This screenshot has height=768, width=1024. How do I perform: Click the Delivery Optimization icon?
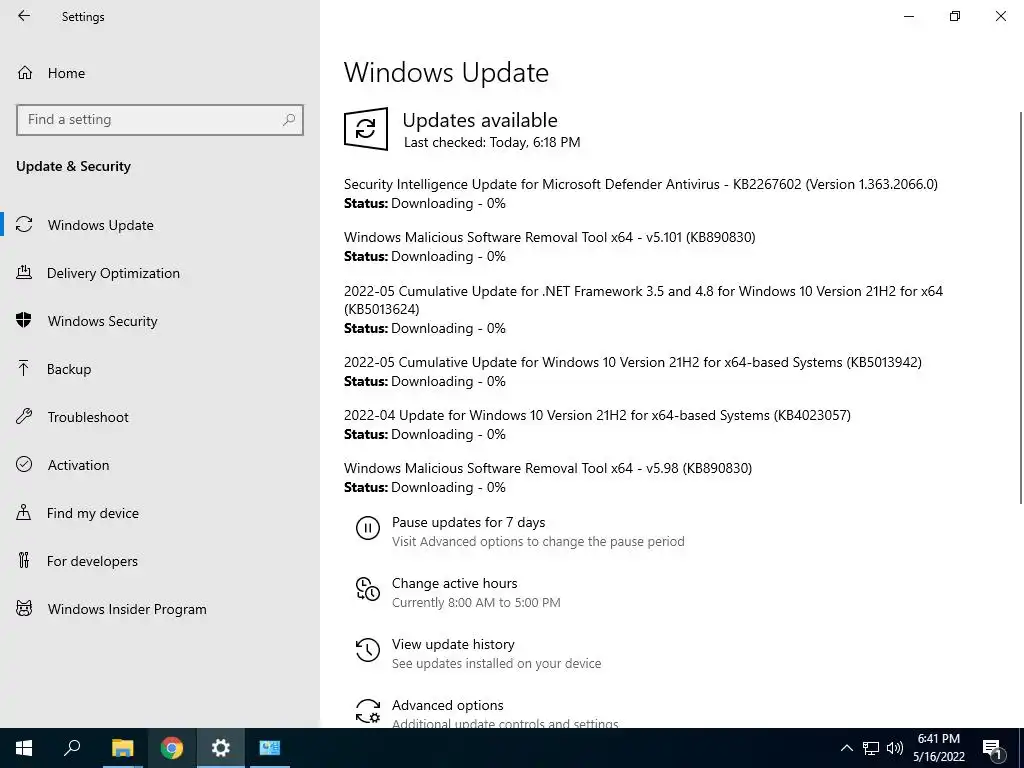[x=24, y=272]
